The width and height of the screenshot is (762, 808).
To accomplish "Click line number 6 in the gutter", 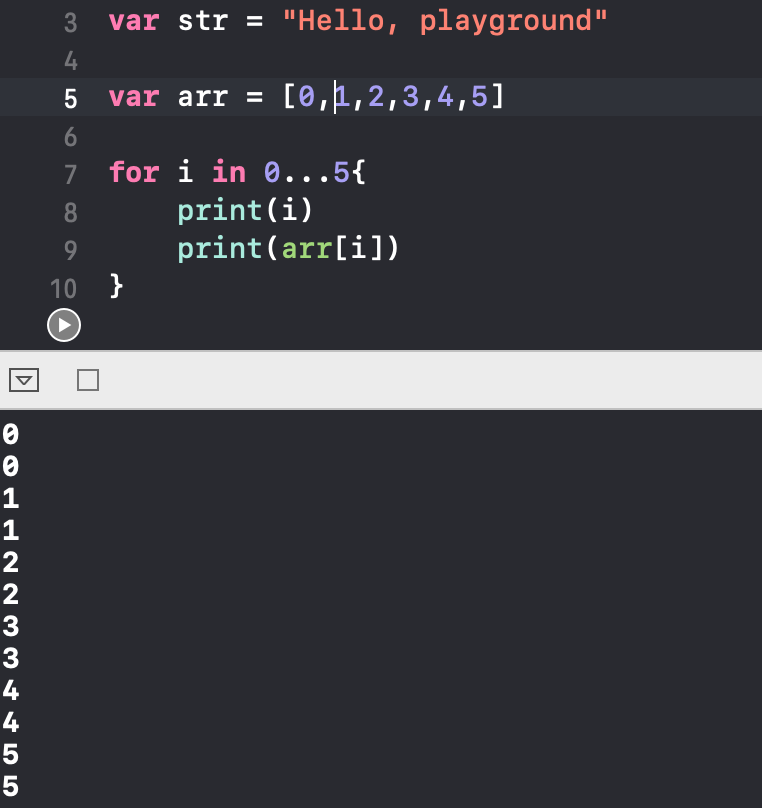I will coord(71,137).
